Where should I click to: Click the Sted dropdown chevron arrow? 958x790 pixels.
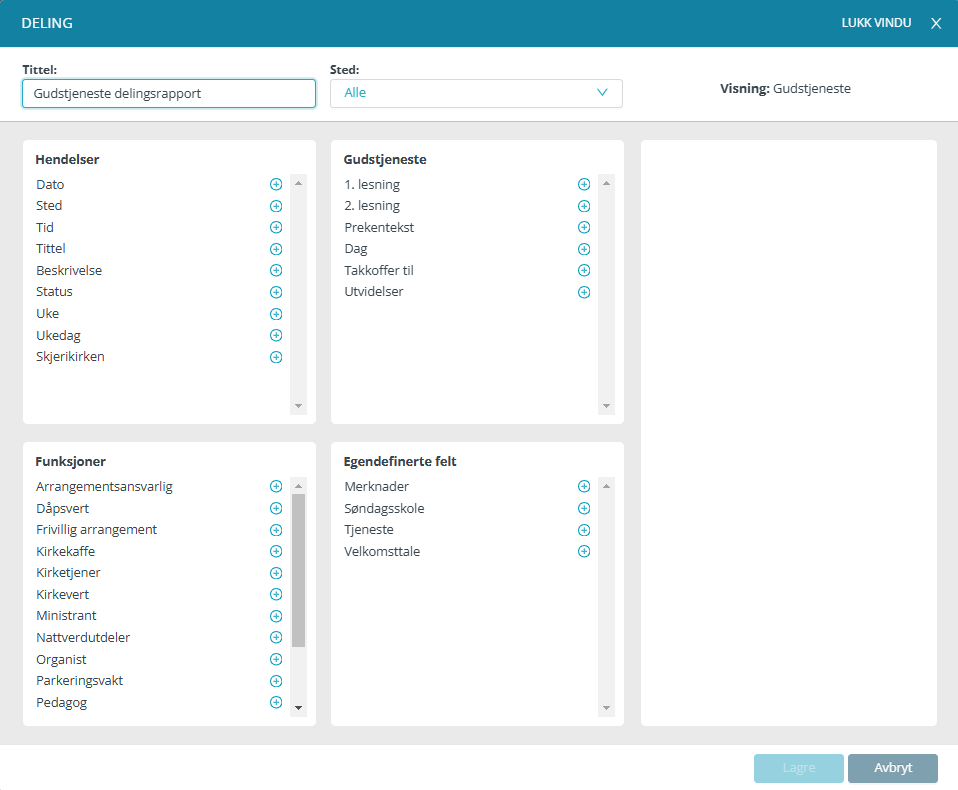602,93
